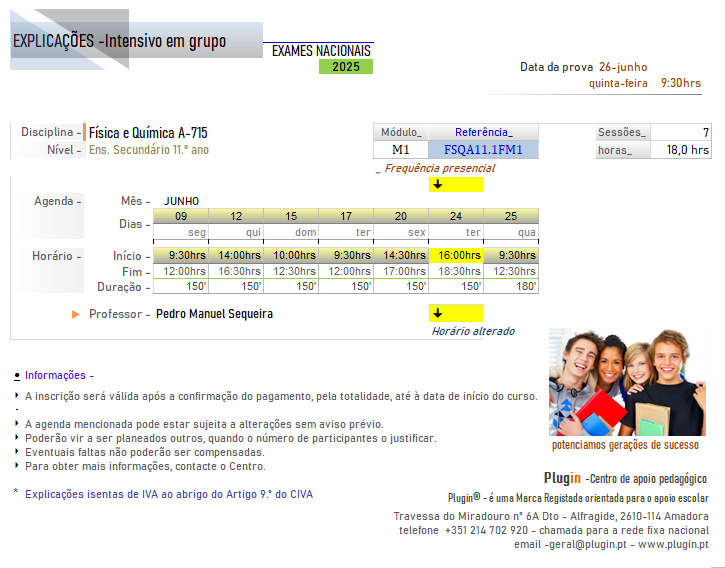This screenshot has height=568, width=725.
Task: Click the 14:30hrs start time cell
Action: (x=401, y=256)
